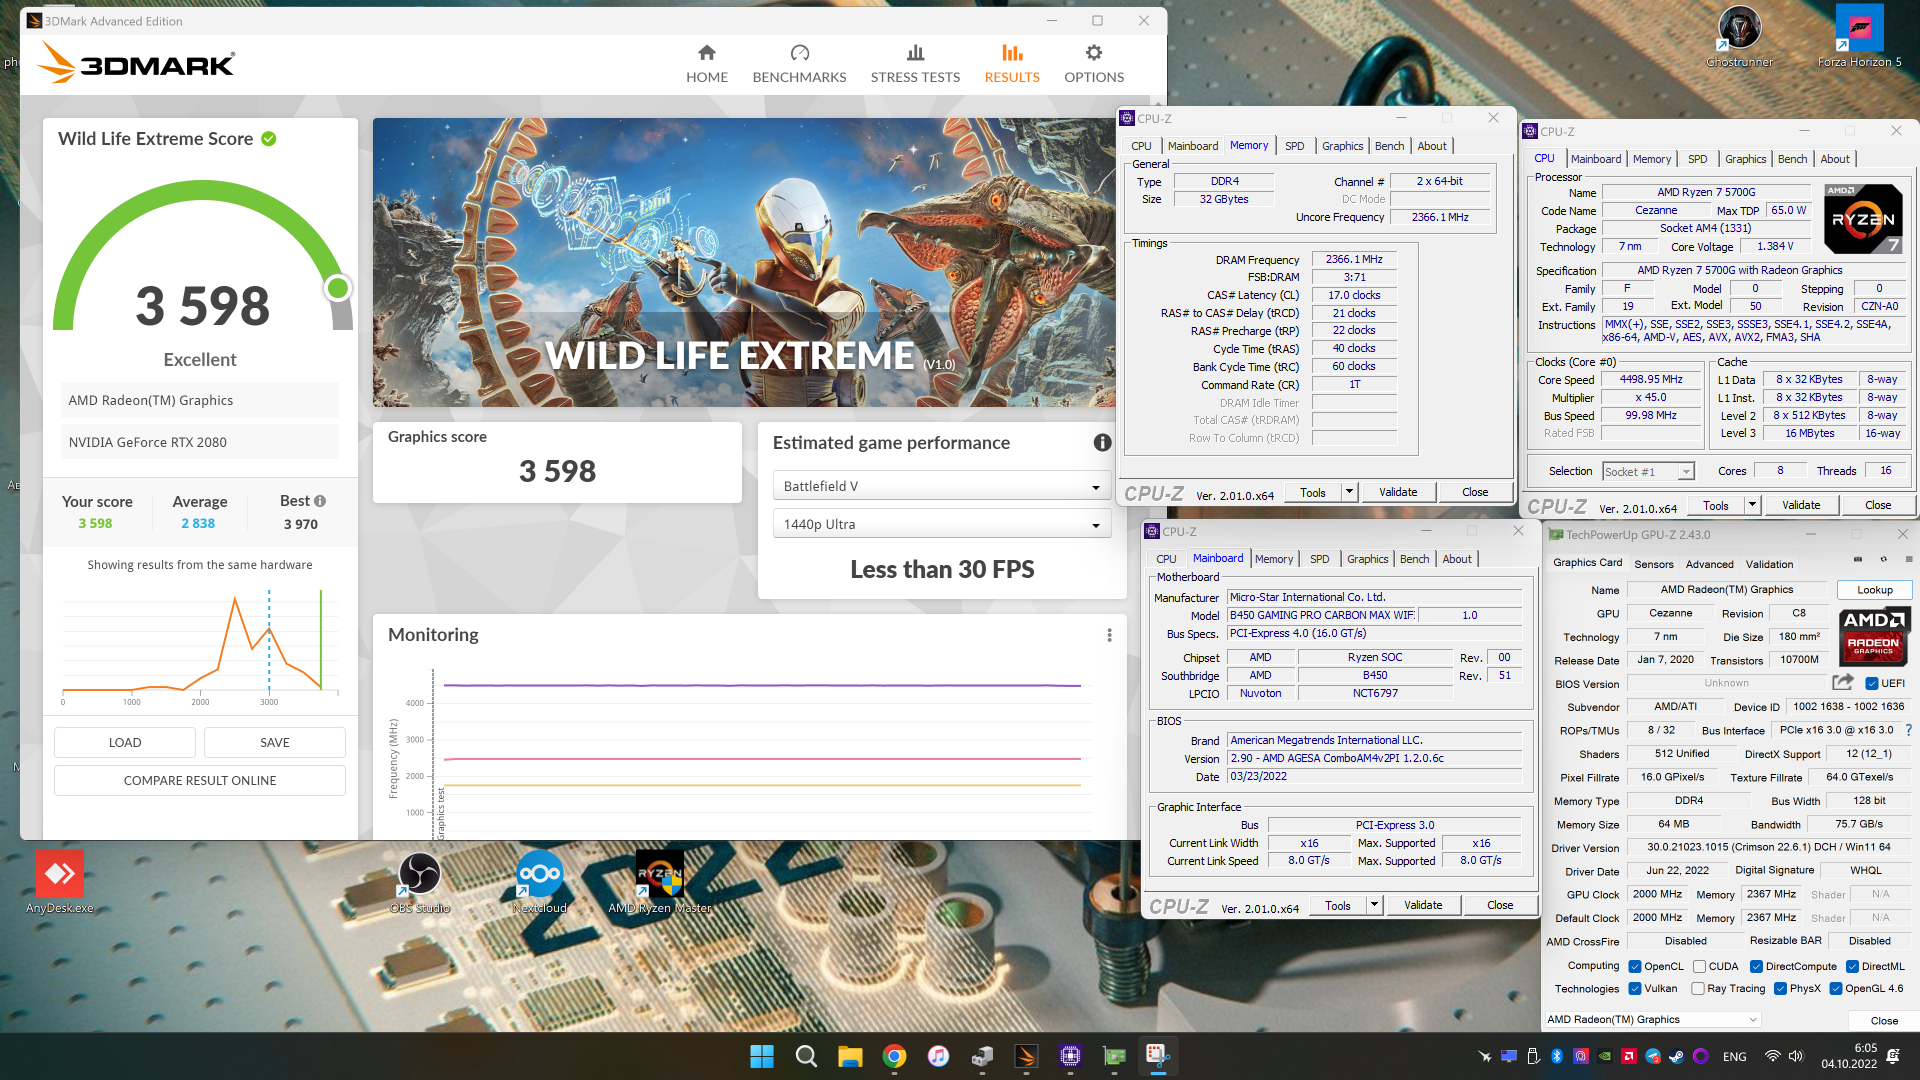Open Tools dropdown arrow in CPU-Z Mainboard window
The height and width of the screenshot is (1080, 1920).
1374,905
